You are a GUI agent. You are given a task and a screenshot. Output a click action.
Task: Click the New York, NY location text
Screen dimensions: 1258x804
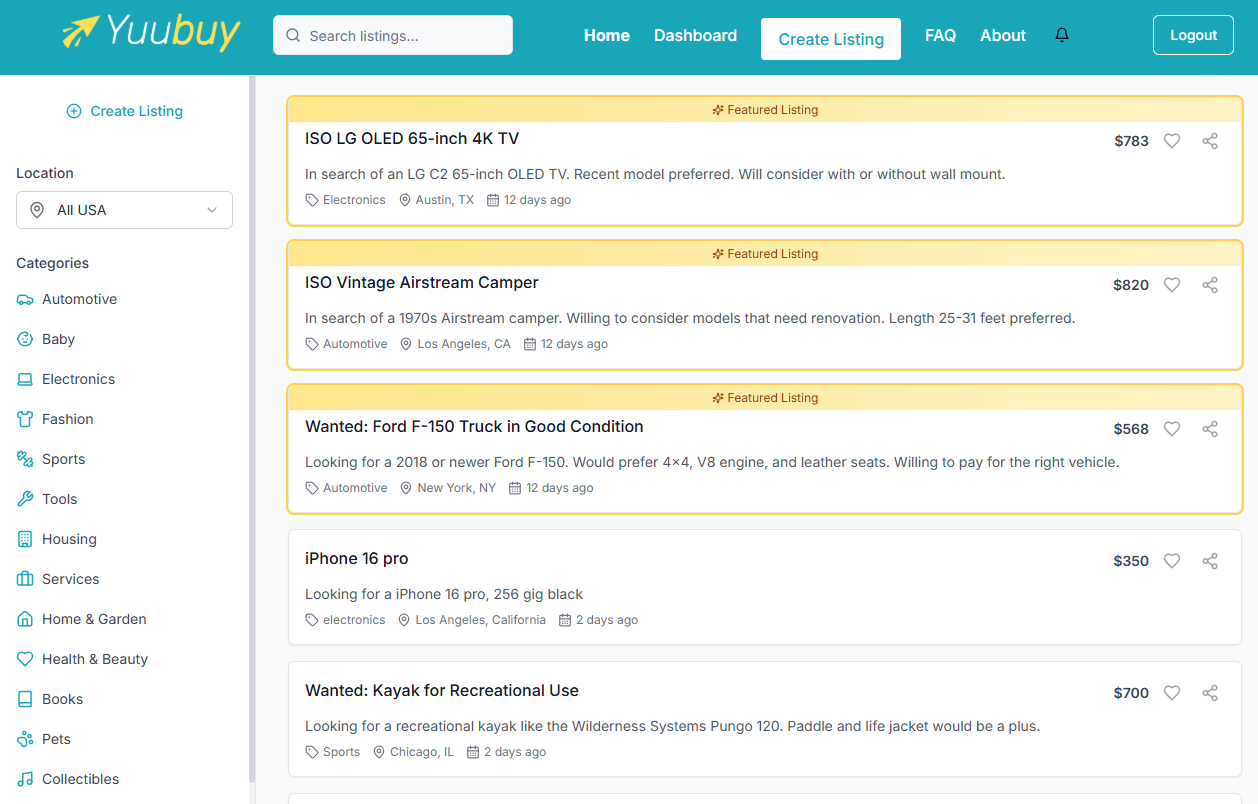point(457,488)
